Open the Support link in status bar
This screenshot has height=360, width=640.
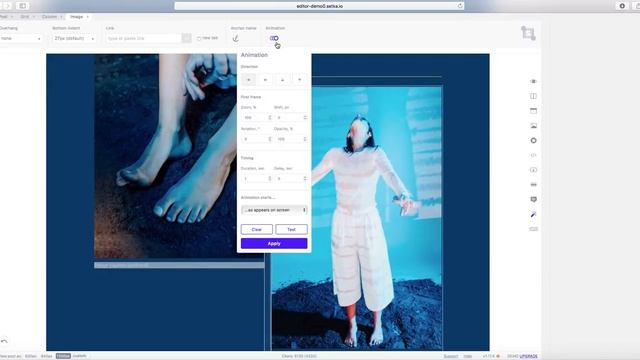tap(451, 356)
